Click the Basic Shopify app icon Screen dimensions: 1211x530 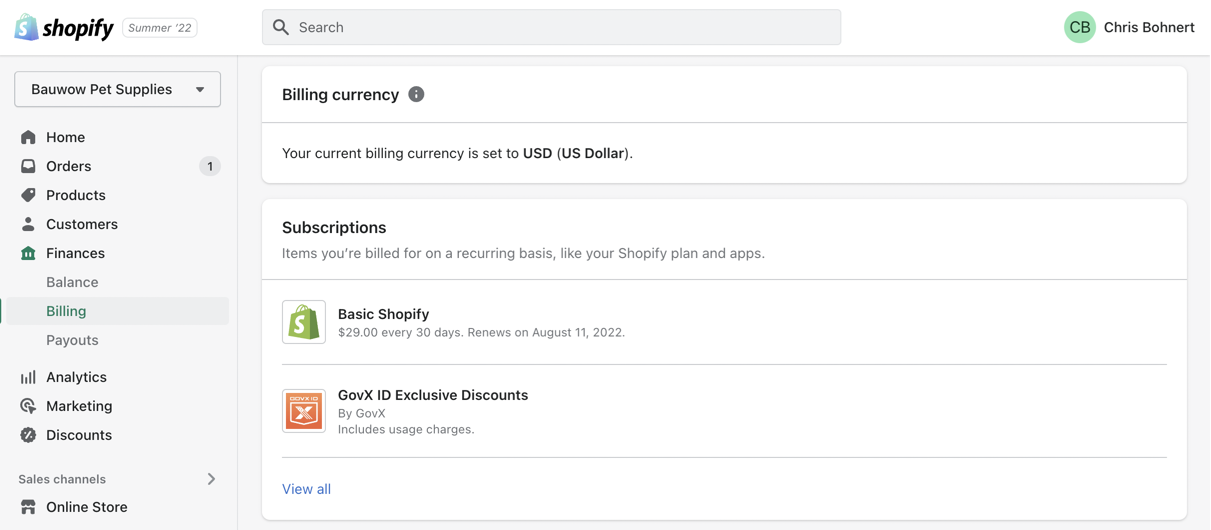[x=304, y=322]
